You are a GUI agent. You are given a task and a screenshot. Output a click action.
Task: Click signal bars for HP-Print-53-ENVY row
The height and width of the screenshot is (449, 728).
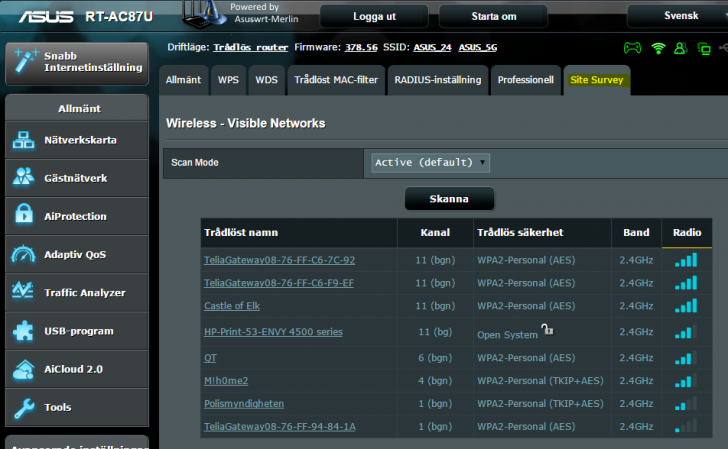point(686,332)
